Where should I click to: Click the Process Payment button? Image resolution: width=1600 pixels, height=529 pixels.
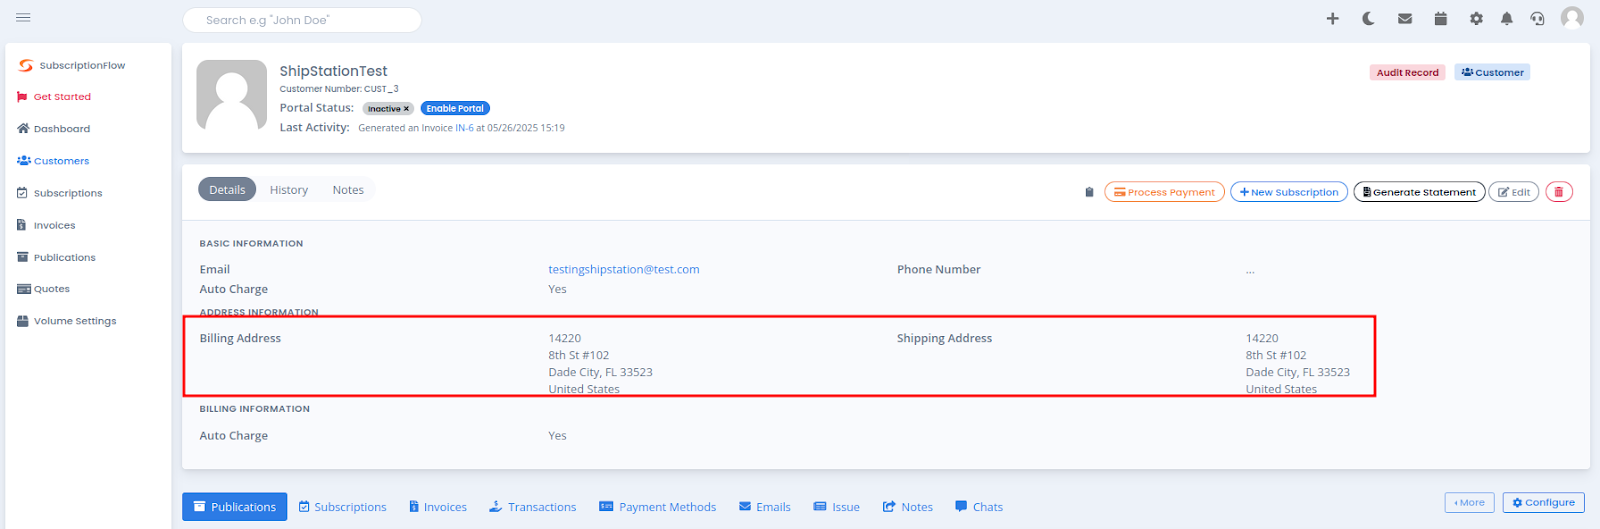(1164, 192)
